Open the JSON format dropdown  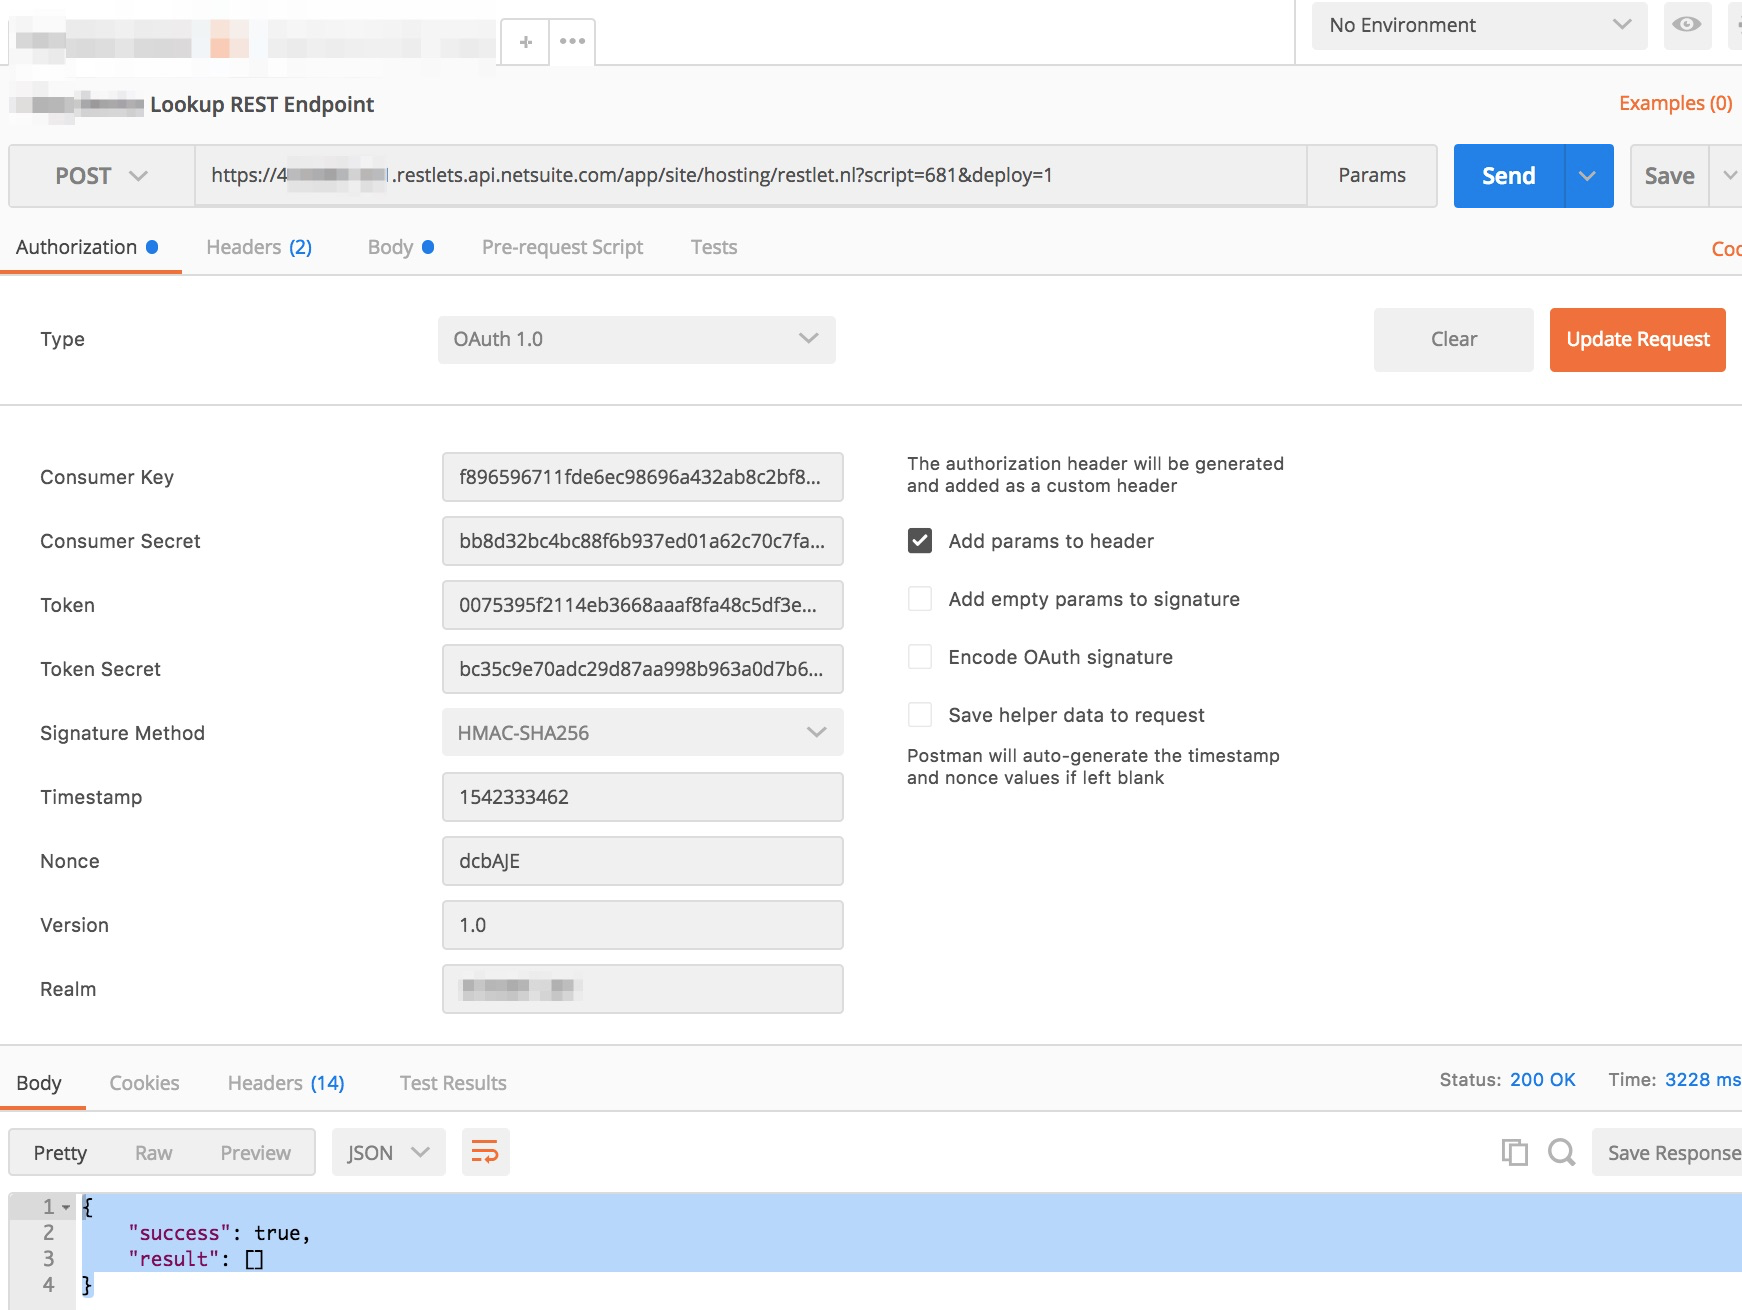pyautogui.click(x=389, y=1152)
